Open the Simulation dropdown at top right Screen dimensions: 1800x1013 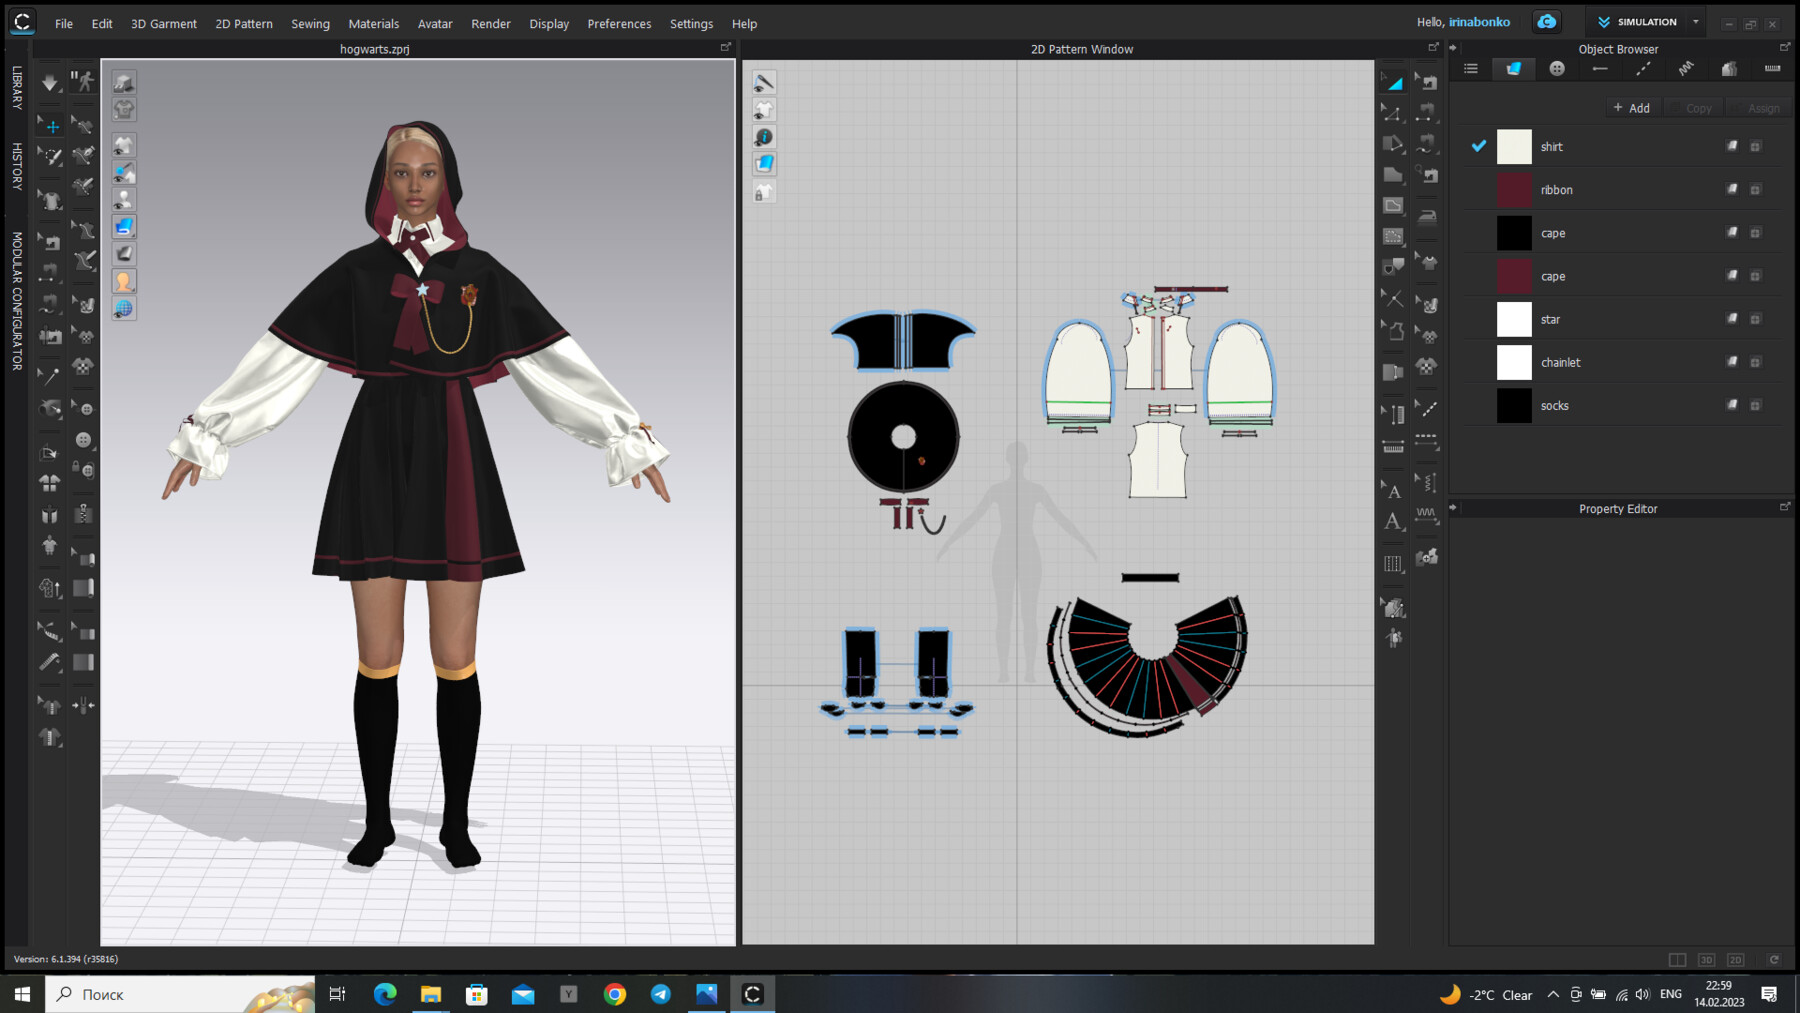pyautogui.click(x=1694, y=21)
